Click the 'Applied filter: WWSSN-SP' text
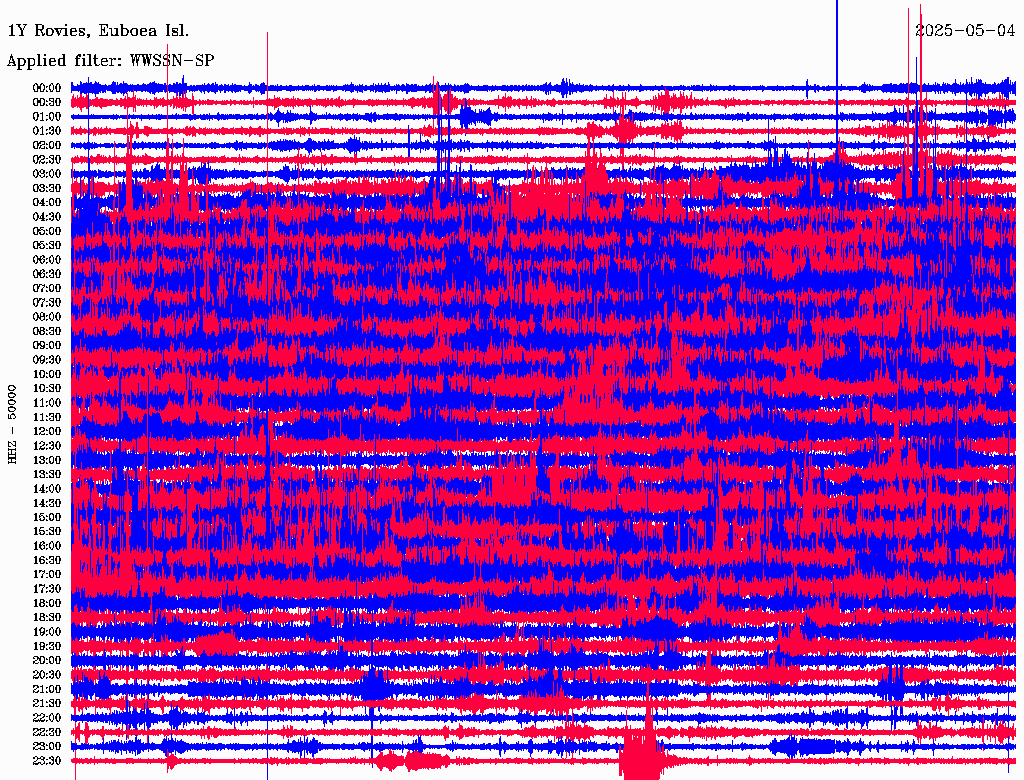Image resolution: width=1024 pixels, height=780 pixels. click(110, 61)
